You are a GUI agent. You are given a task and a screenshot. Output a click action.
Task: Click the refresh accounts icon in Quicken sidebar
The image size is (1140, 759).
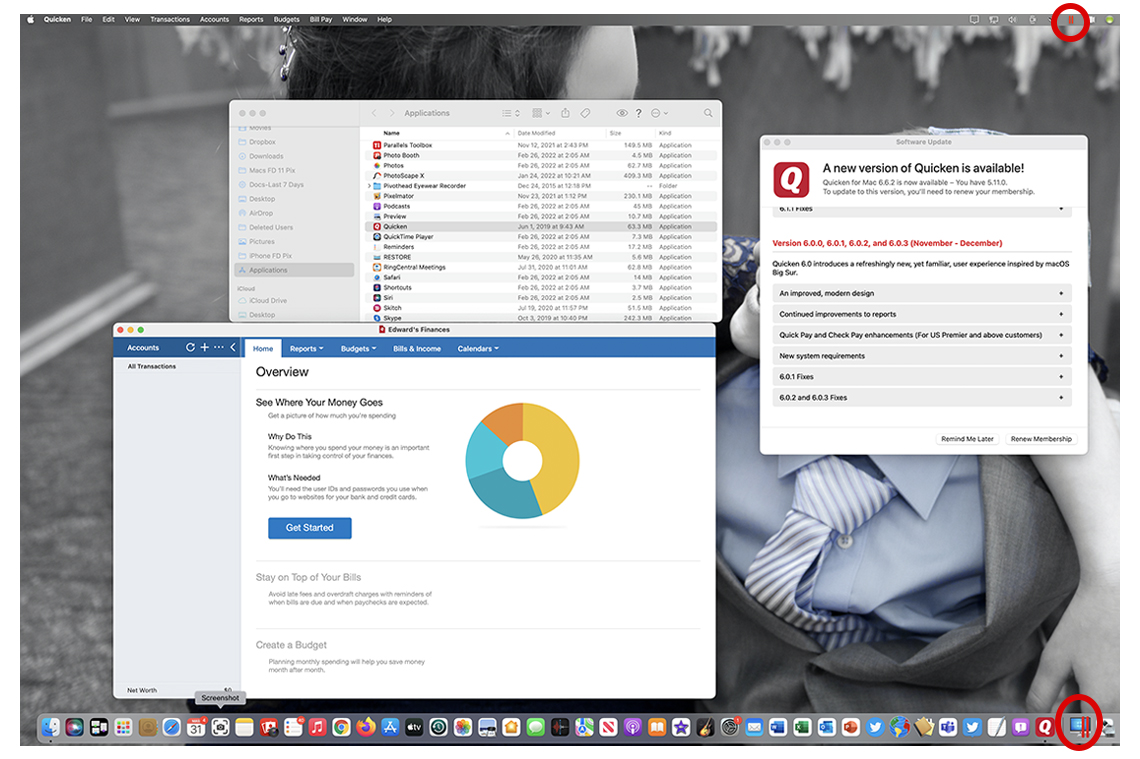(x=190, y=348)
